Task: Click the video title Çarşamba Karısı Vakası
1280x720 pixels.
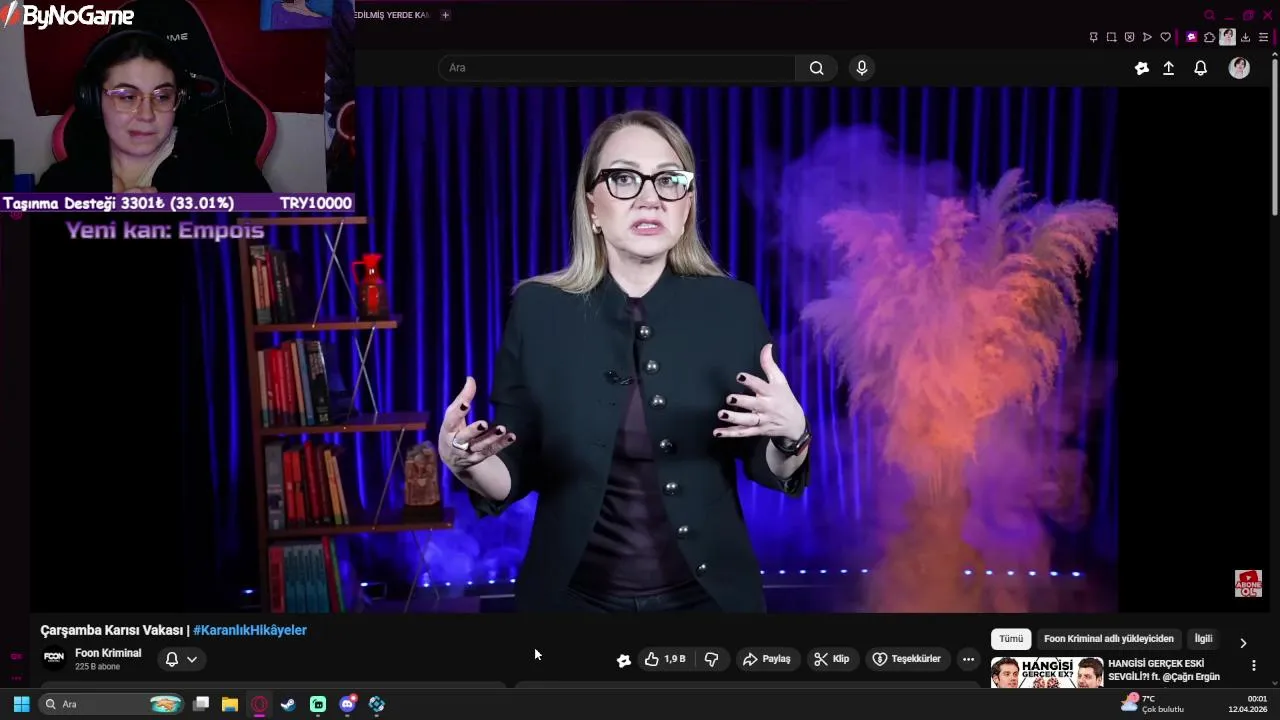Action: click(x=111, y=630)
